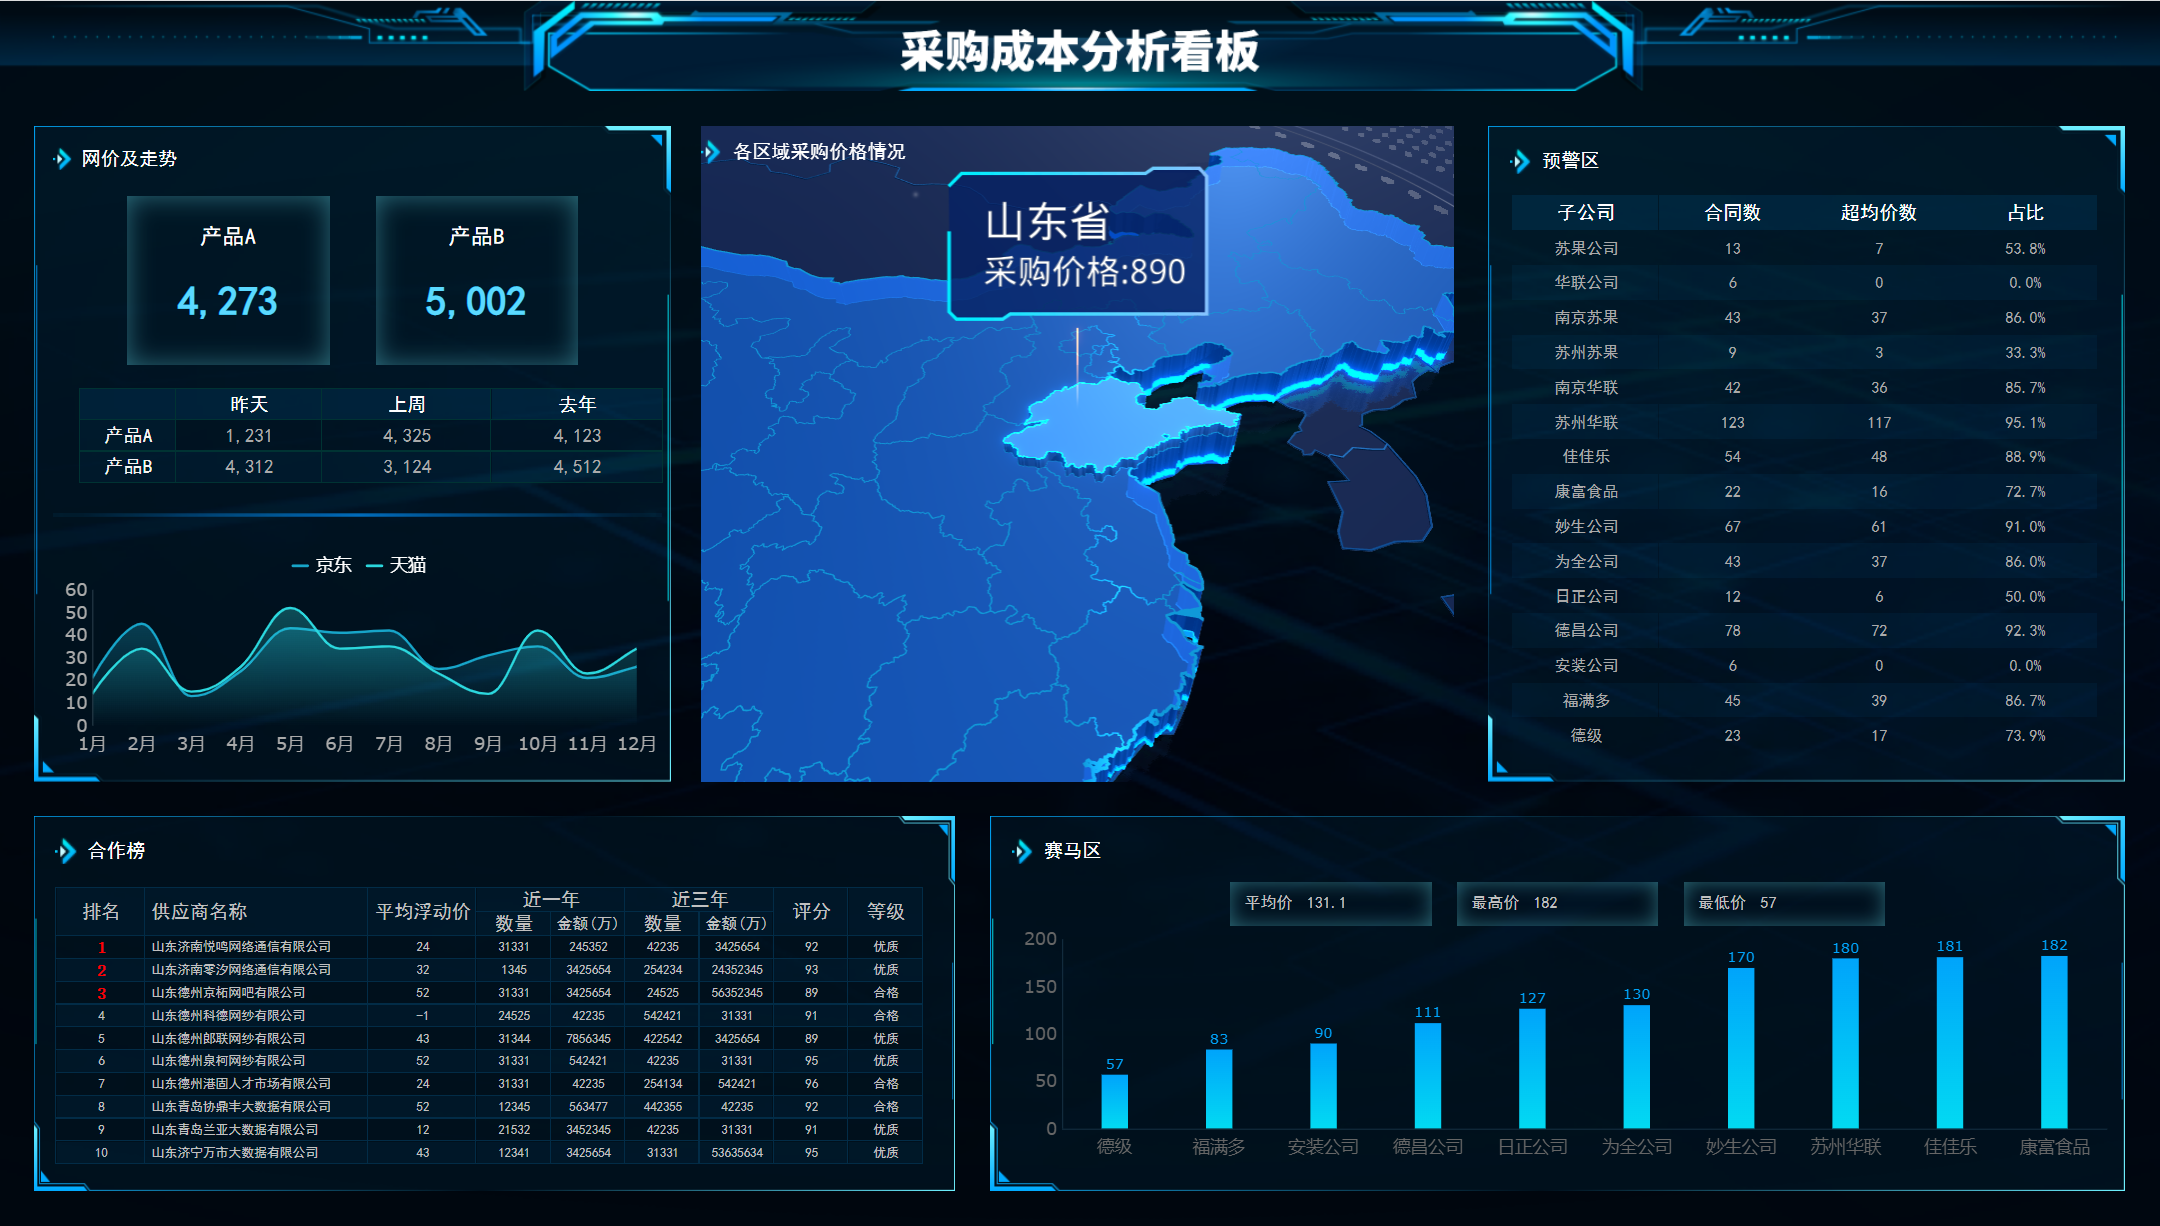Click the arrow icon beside 各区域采购价格情况

tap(711, 152)
